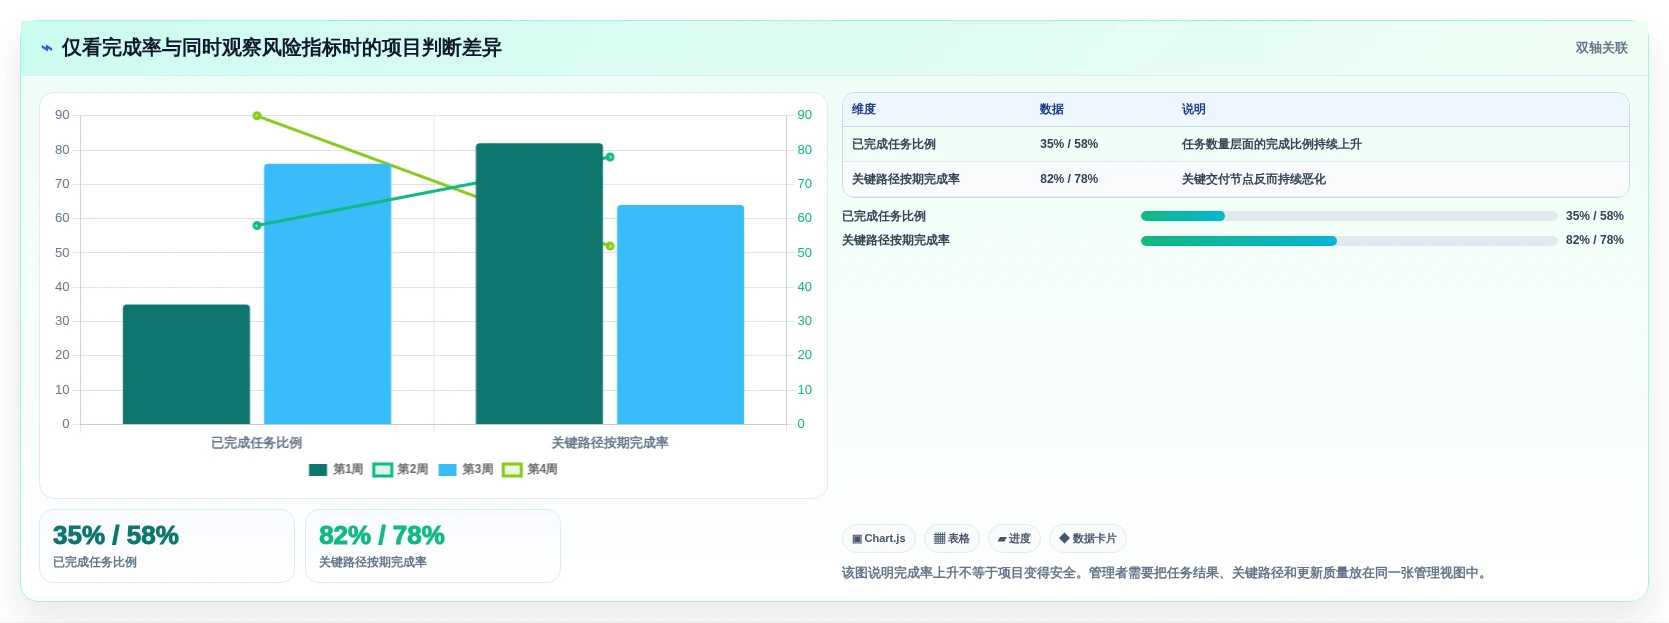Click the dark green bar for 关键路径按期完成率

[x=539, y=284]
